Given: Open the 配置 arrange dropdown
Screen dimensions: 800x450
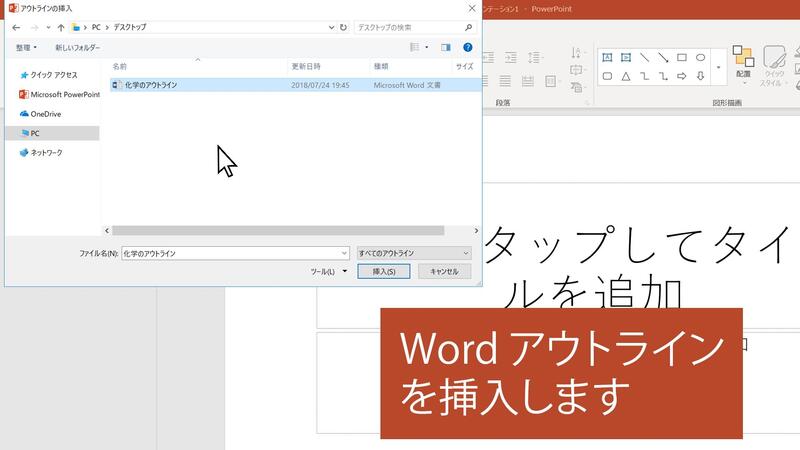Looking at the screenshot, I should 743,65.
